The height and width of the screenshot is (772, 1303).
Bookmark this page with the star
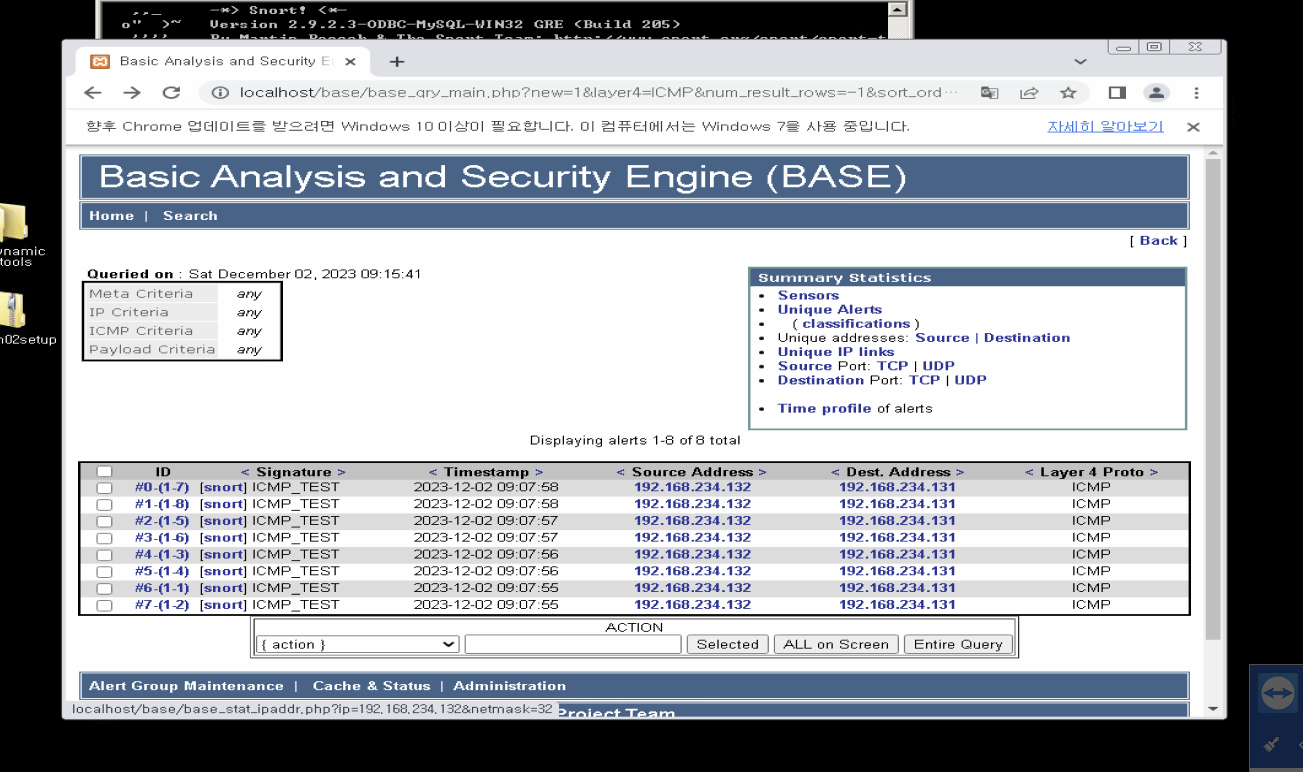pyautogui.click(x=1068, y=93)
